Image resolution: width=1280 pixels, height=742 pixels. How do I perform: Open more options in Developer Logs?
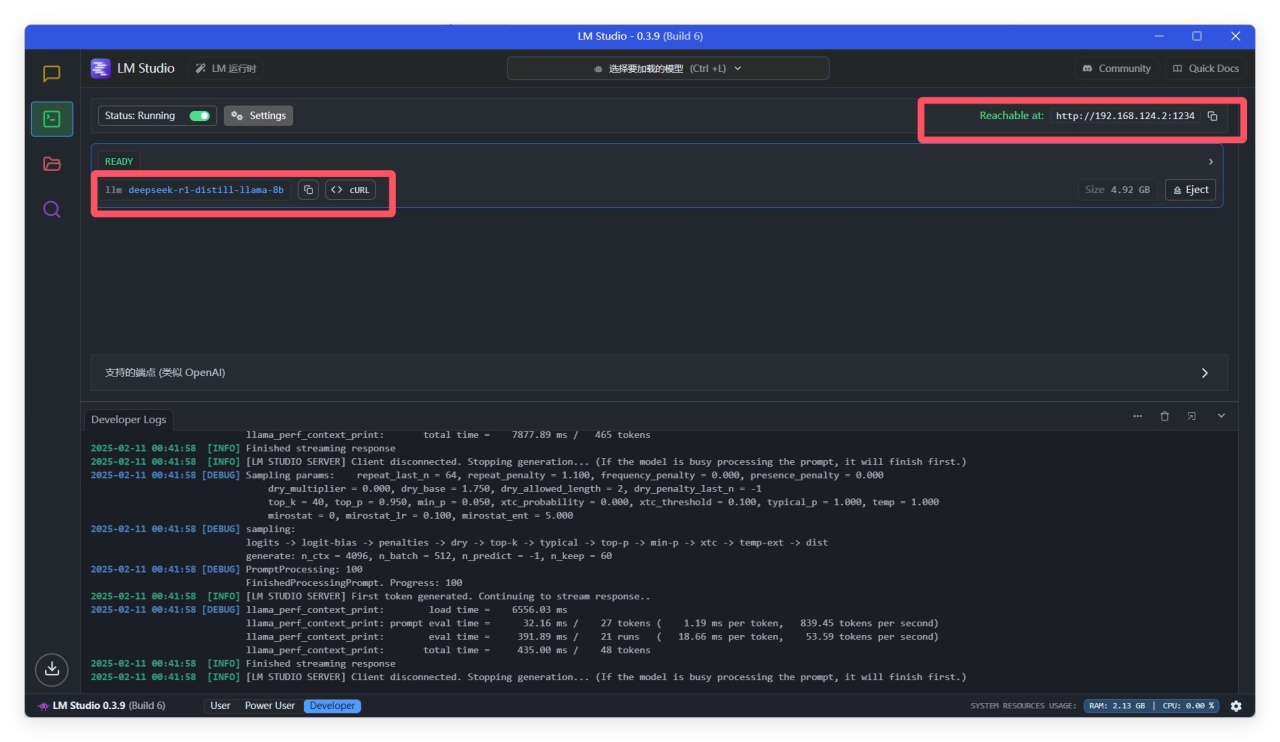pyautogui.click(x=1138, y=416)
